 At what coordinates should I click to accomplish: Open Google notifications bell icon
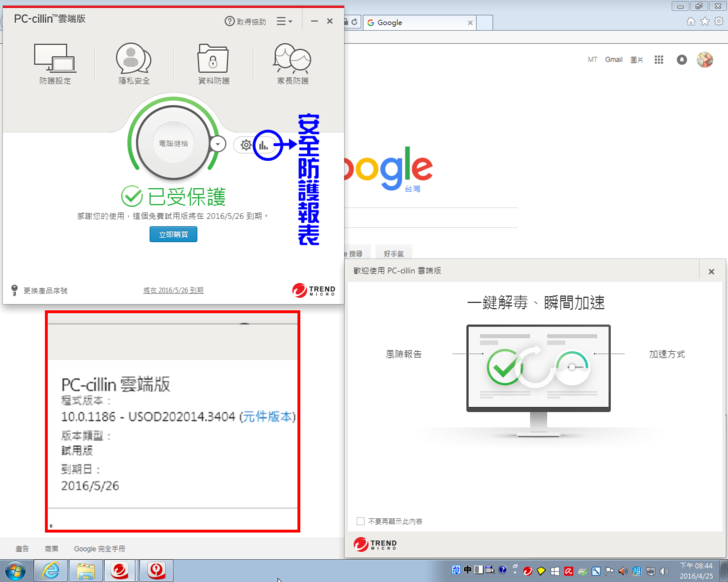(x=681, y=60)
